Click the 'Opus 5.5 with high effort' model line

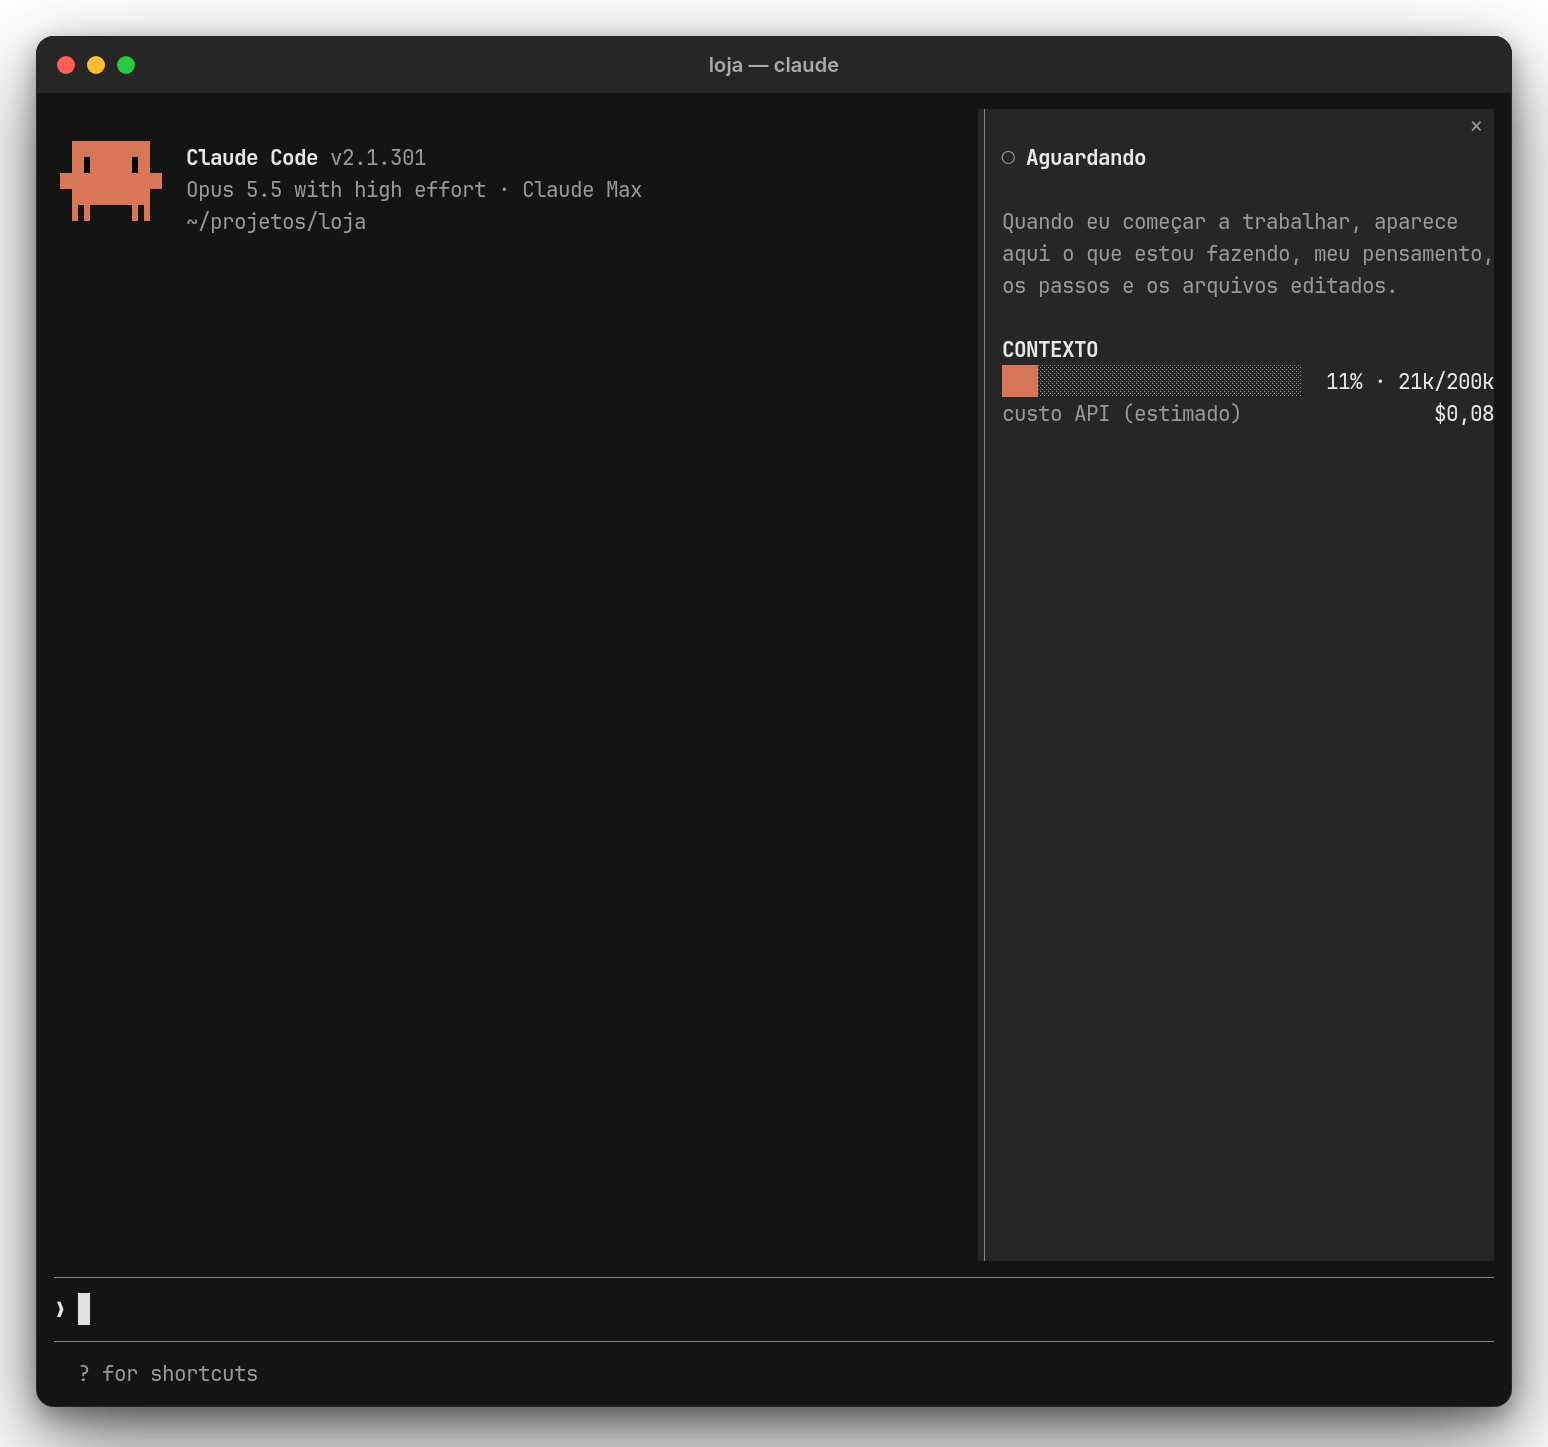pyautogui.click(x=336, y=190)
